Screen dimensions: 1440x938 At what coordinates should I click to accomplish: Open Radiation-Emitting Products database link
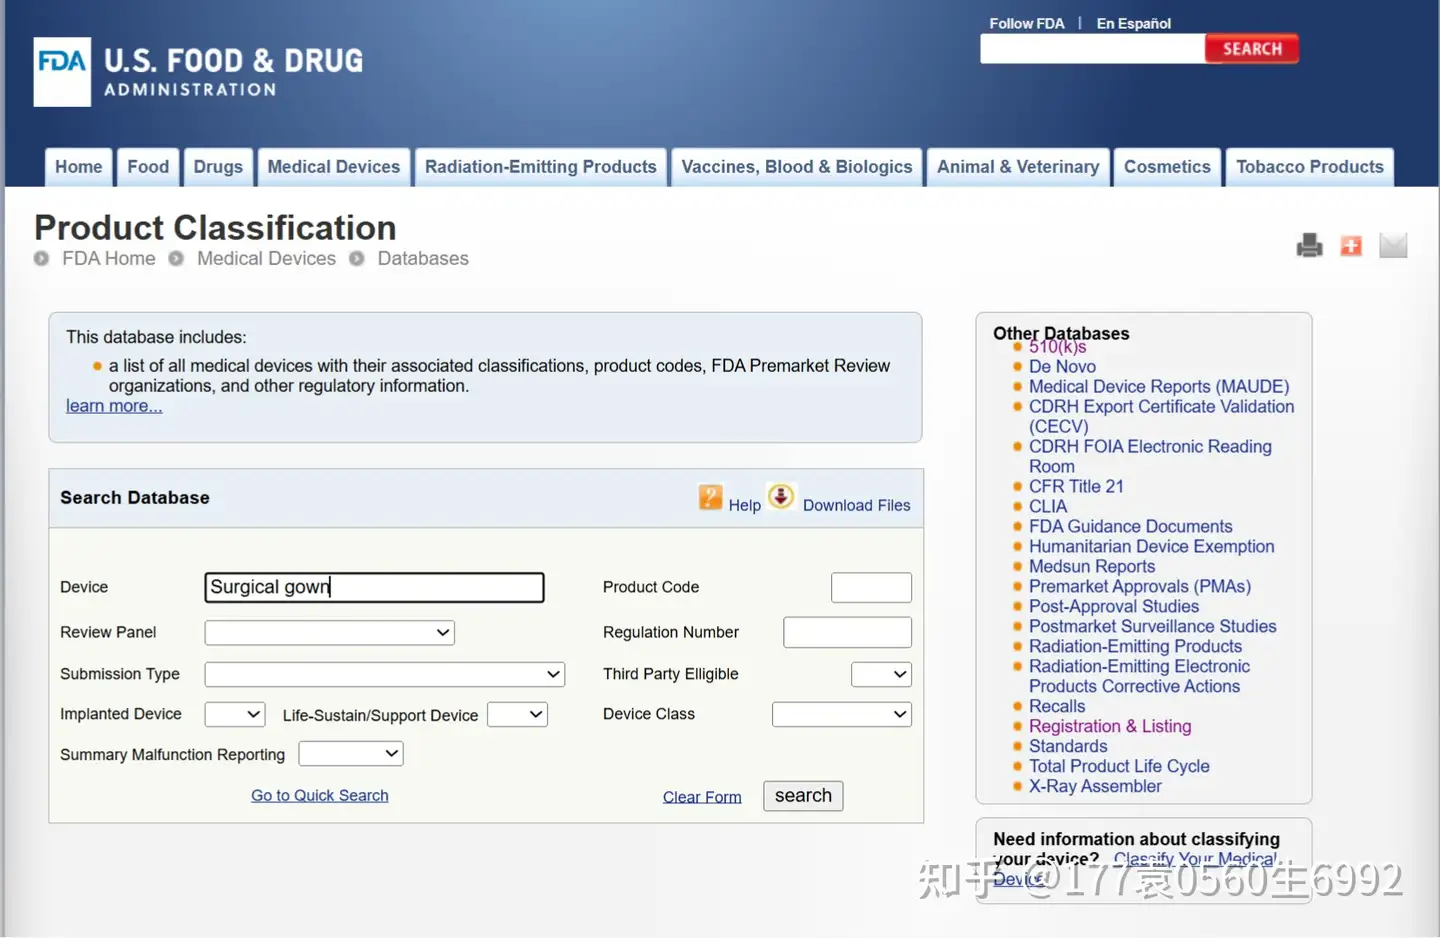click(x=1135, y=647)
